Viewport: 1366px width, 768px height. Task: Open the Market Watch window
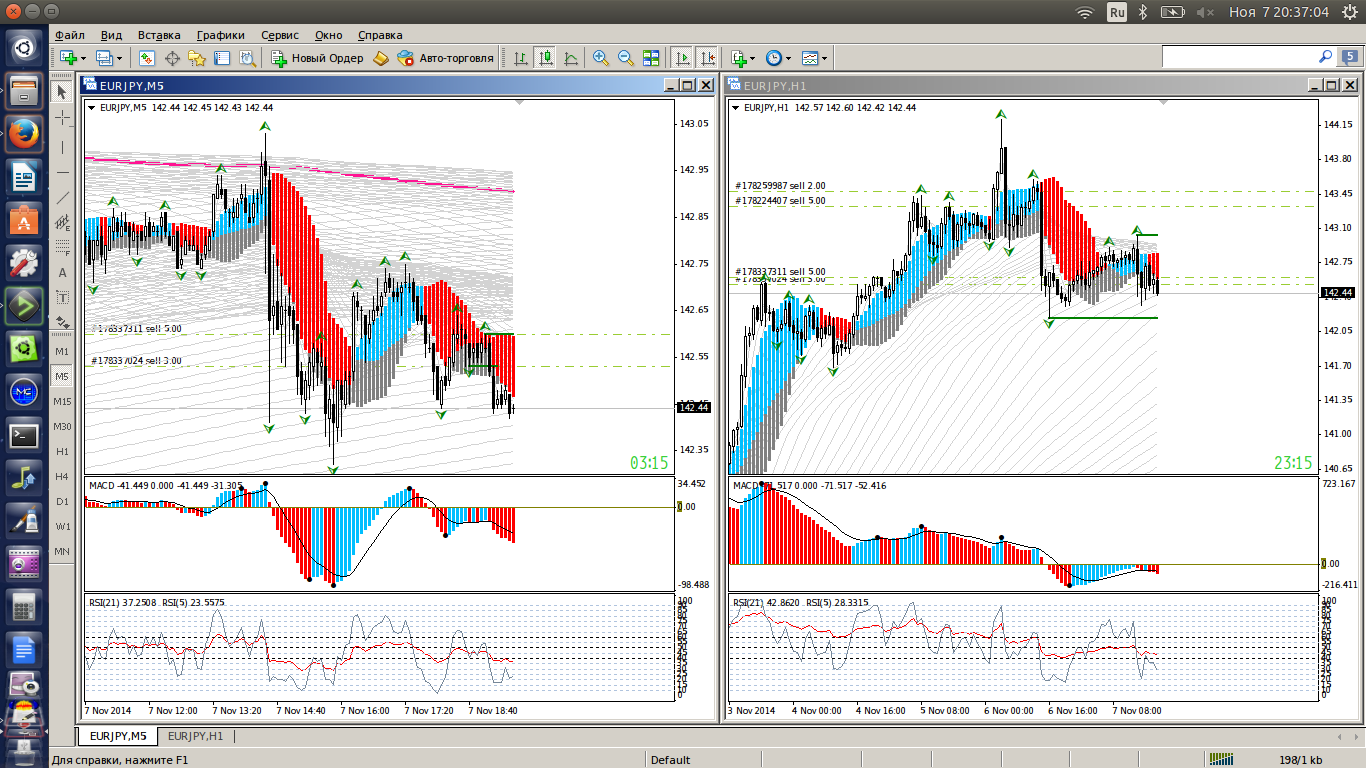146,58
